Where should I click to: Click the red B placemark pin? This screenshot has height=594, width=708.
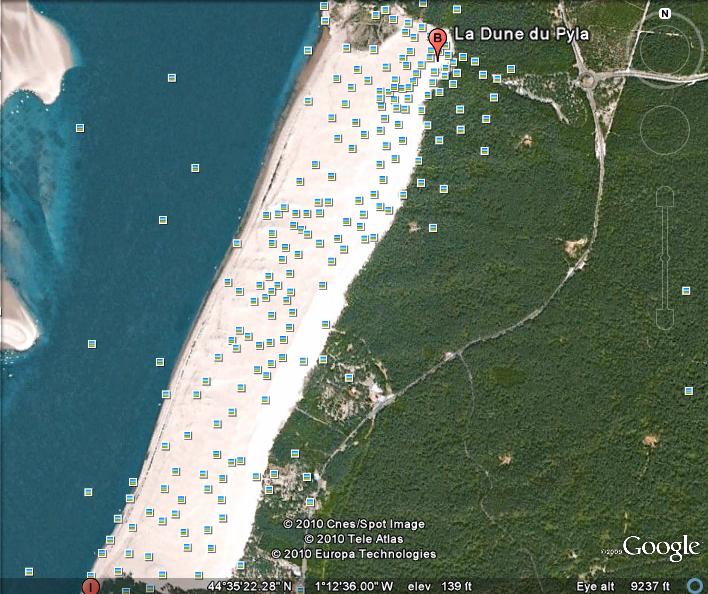(437, 44)
